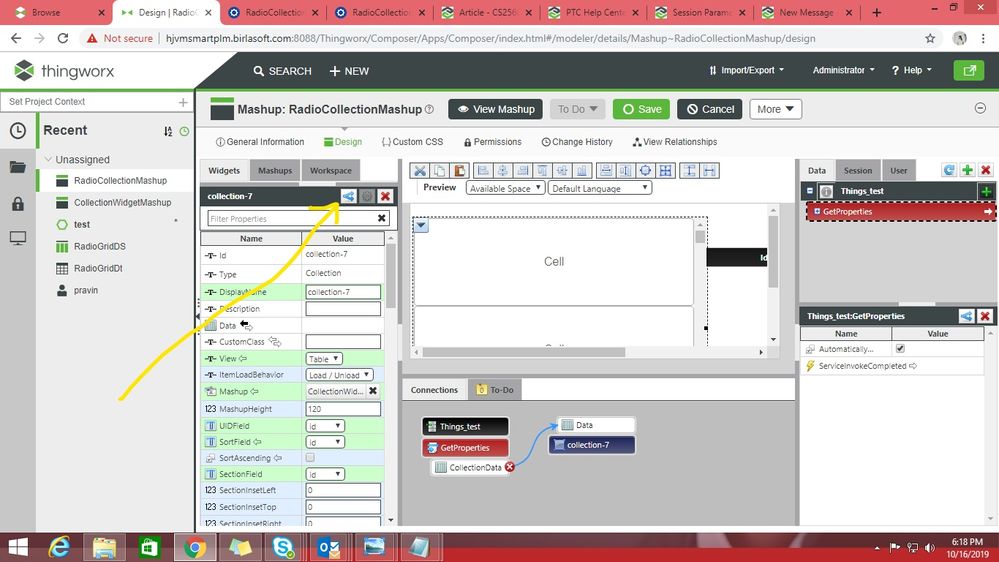This screenshot has width=999, height=562.
Task: Open the To Do dropdown
Action: click(x=577, y=109)
